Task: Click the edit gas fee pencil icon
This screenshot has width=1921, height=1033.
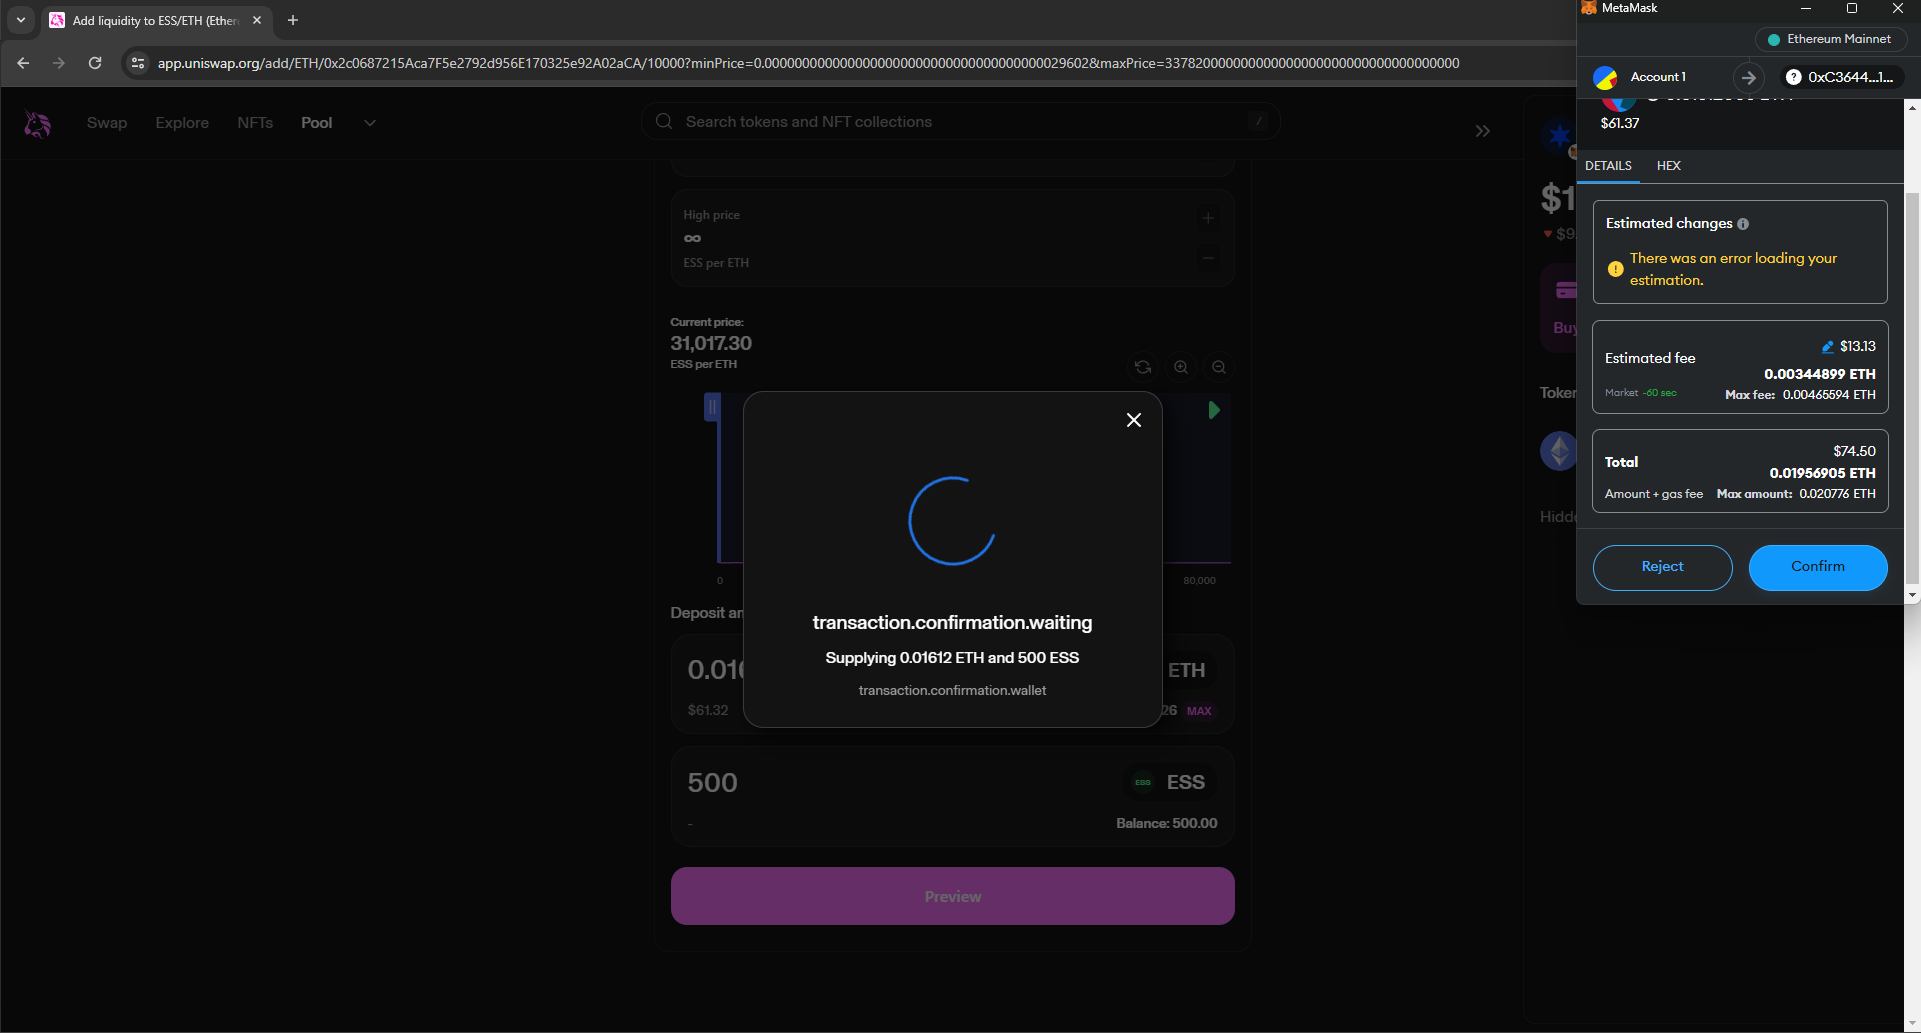Action: (x=1828, y=347)
